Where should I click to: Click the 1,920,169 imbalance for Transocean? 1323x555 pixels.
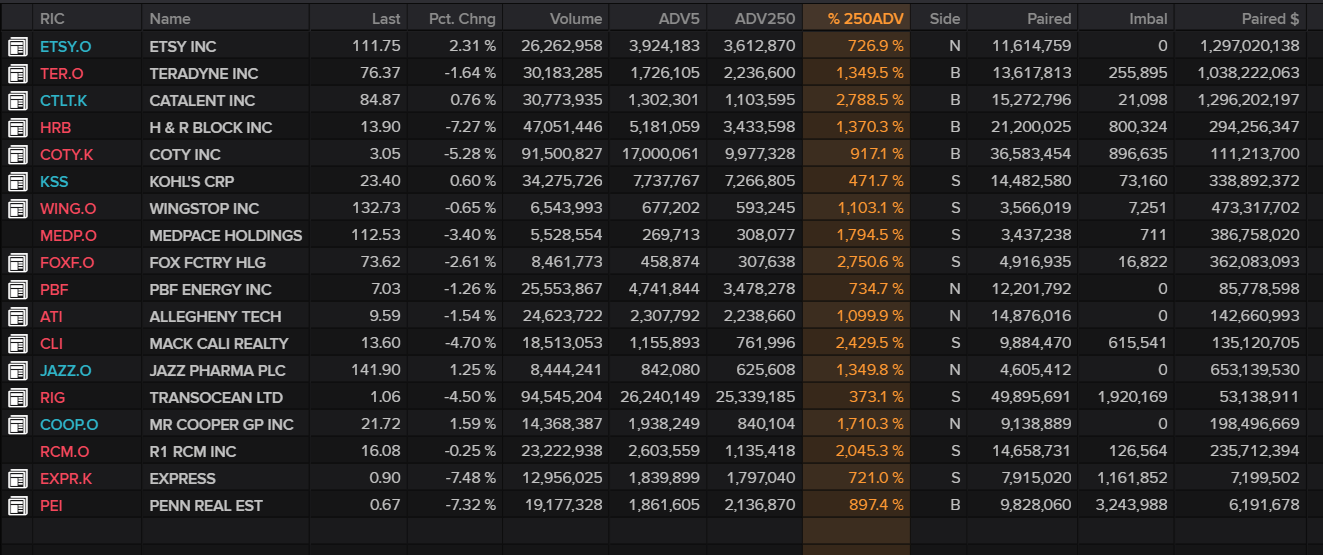coord(1133,397)
